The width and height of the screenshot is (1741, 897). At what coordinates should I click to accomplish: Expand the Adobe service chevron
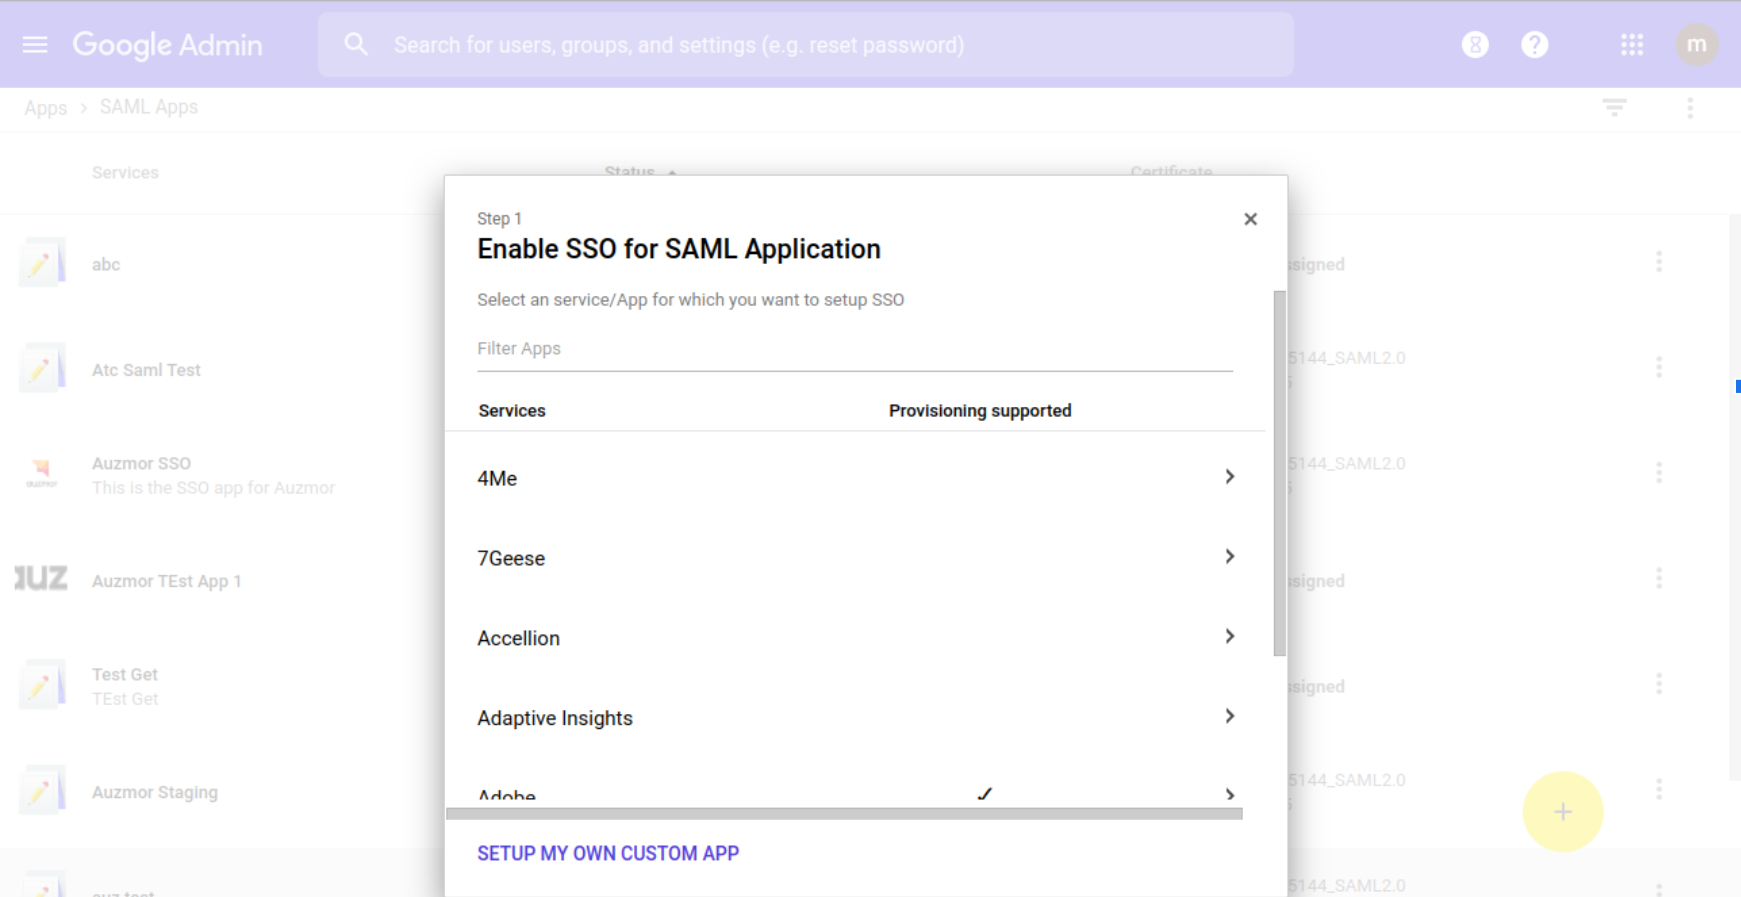(x=1230, y=795)
